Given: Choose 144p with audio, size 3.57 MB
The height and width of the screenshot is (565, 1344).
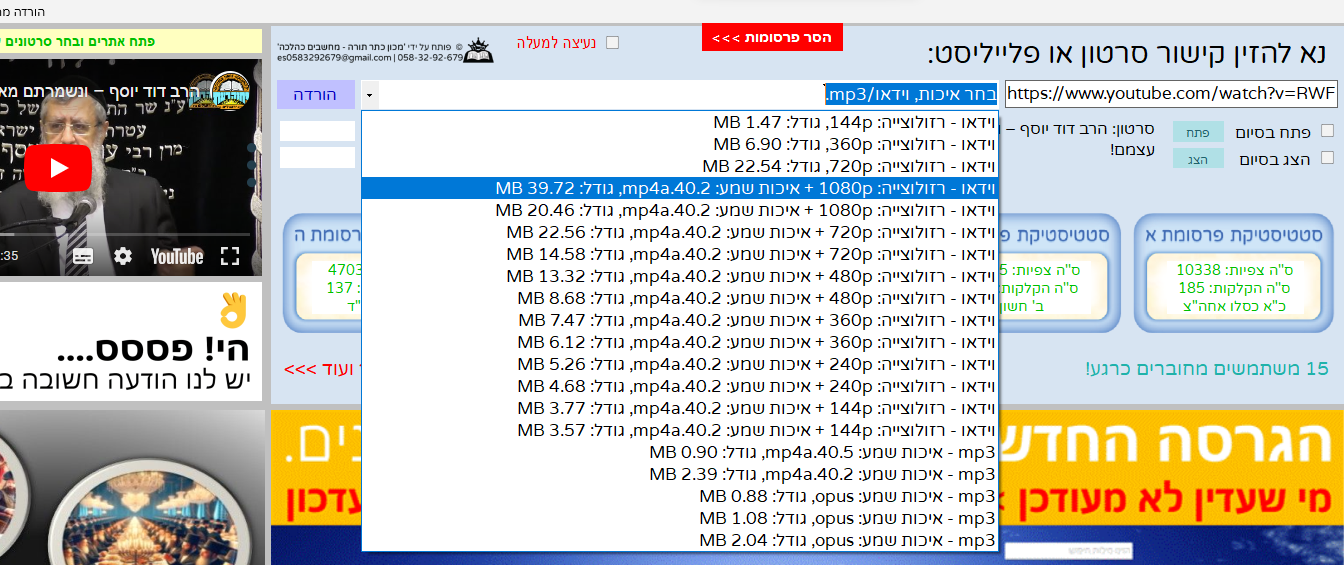Looking at the screenshot, I should (680, 430).
